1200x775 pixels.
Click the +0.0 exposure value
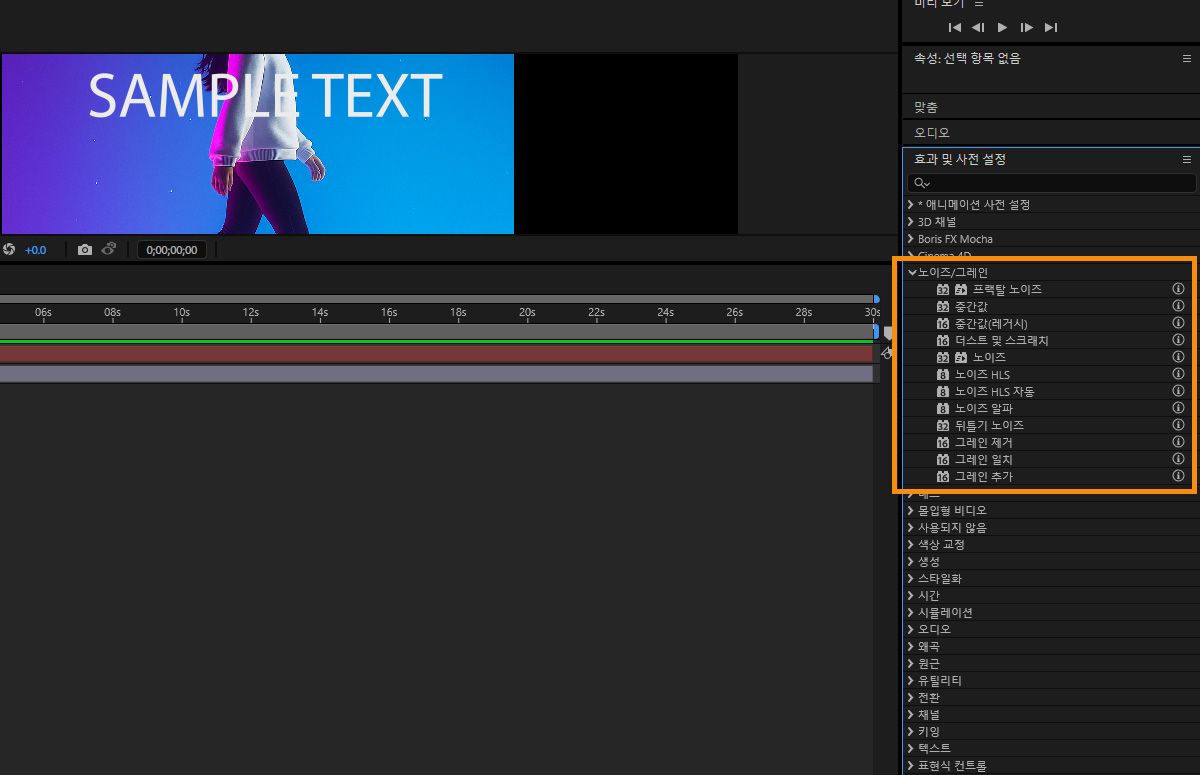click(36, 250)
